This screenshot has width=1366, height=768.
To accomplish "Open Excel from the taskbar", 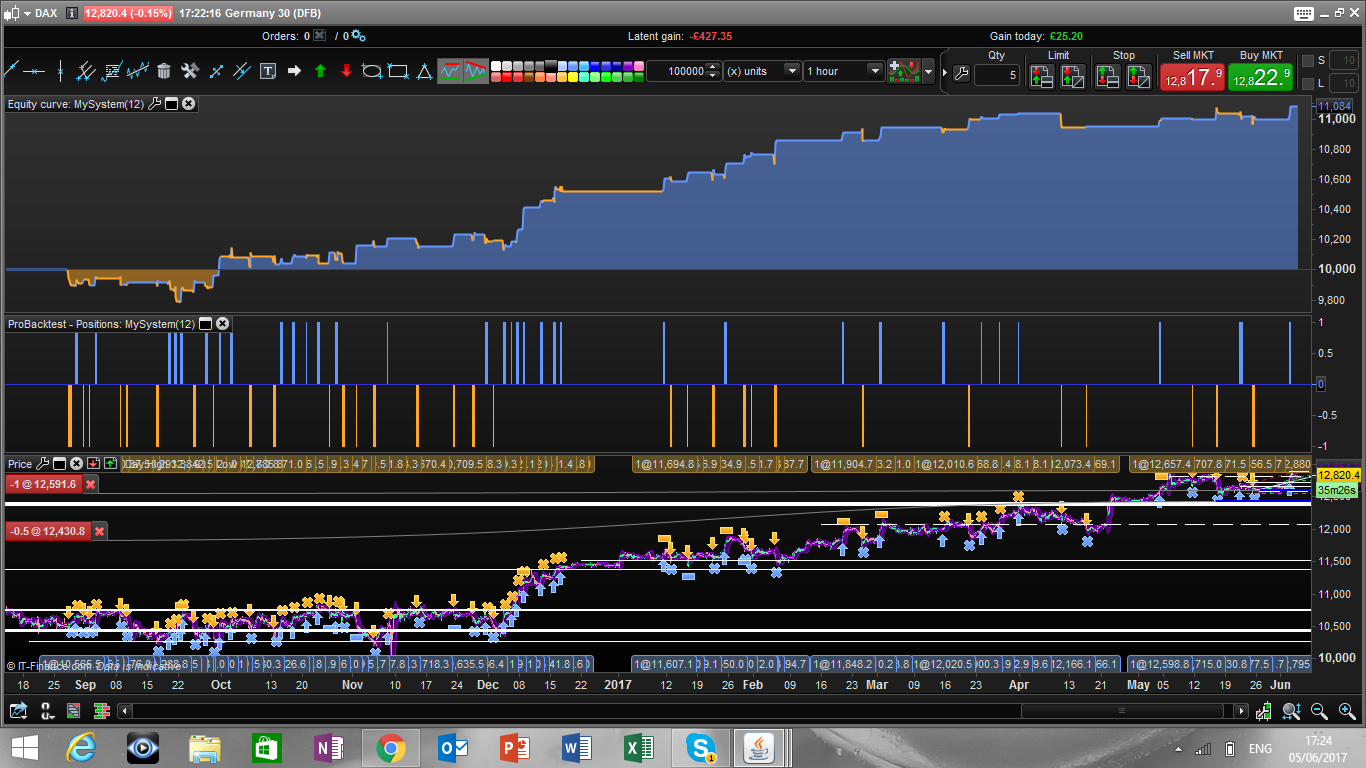I will pyautogui.click(x=639, y=748).
